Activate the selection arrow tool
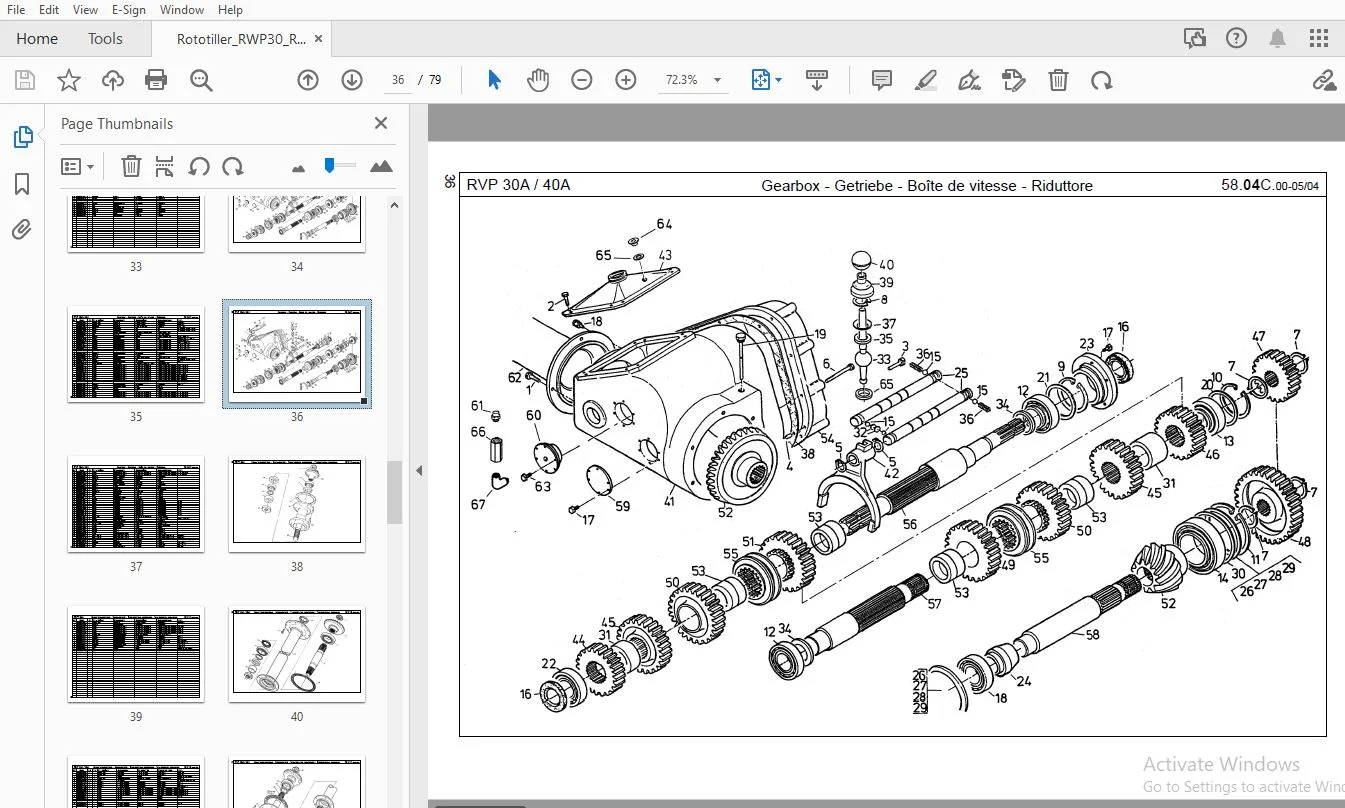1345x808 pixels. (x=494, y=80)
